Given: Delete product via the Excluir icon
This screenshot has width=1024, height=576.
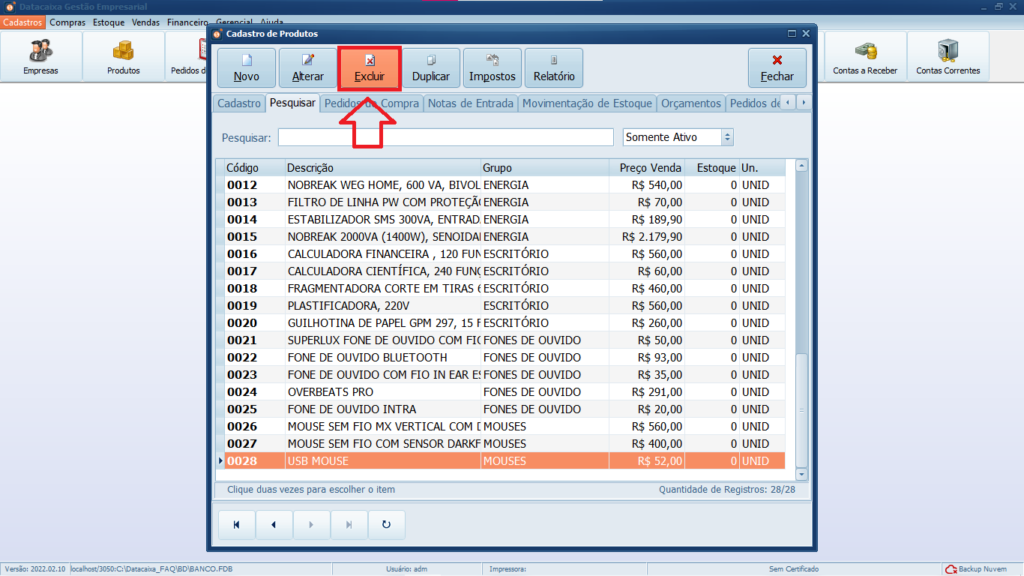Looking at the screenshot, I should click(x=369, y=67).
